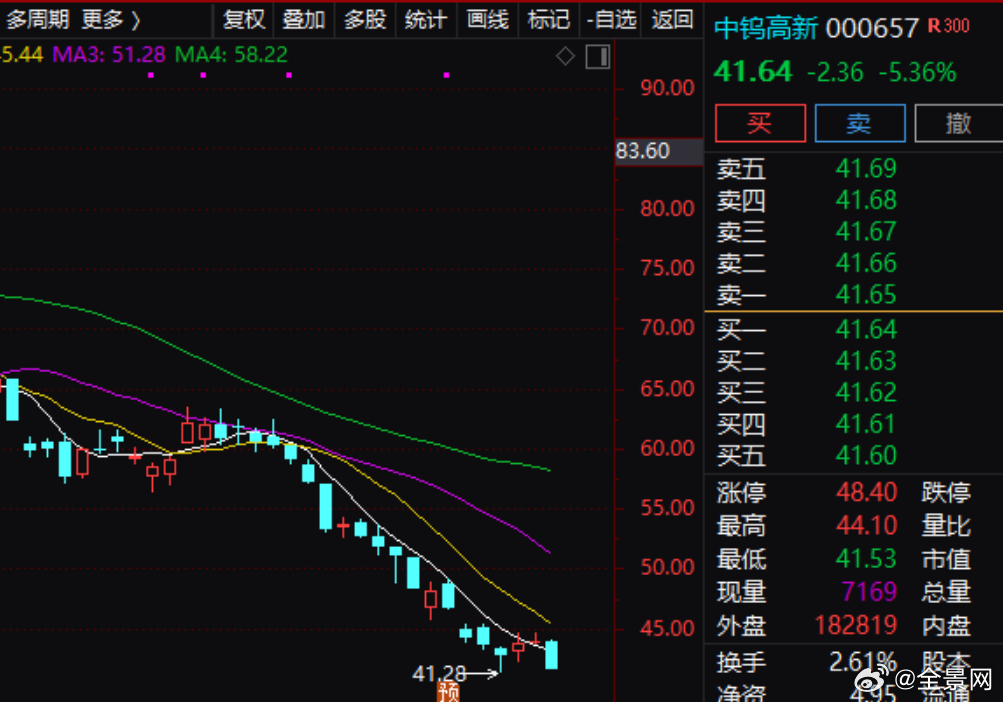The height and width of the screenshot is (702, 1003).
Task: Open the 多股 multi-stock view
Action: [x=365, y=20]
